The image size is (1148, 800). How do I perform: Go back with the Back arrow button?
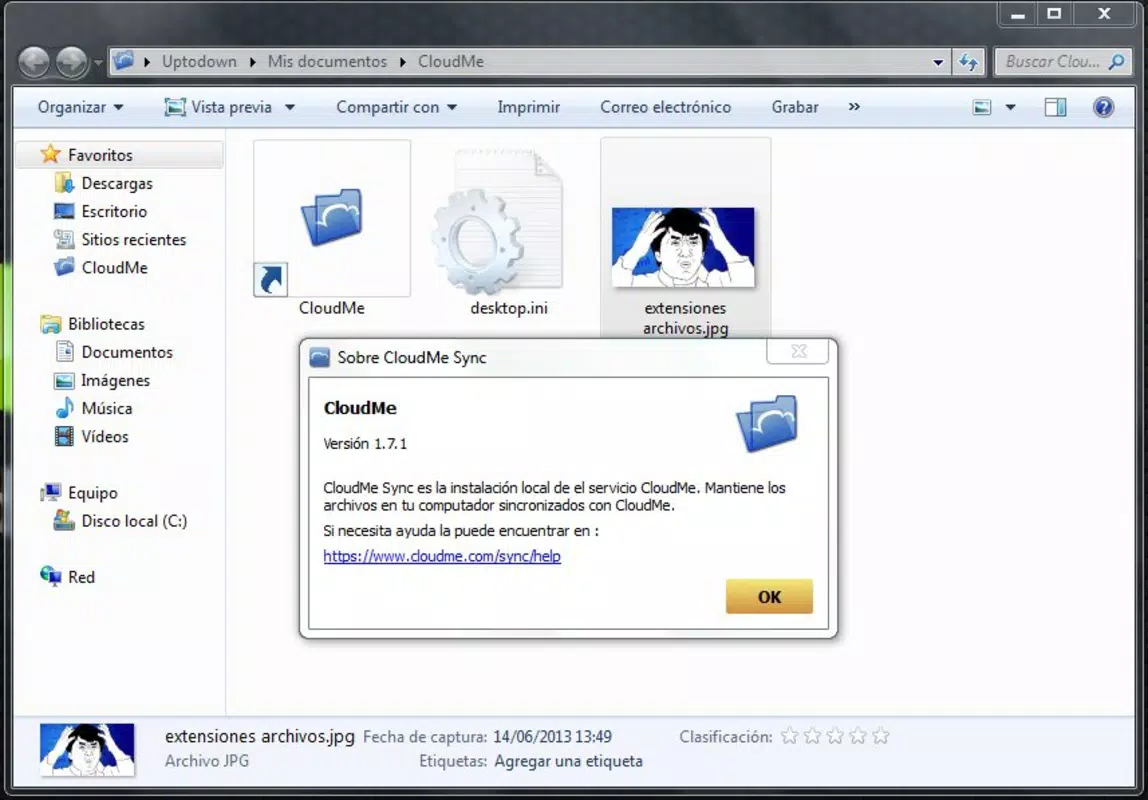point(34,62)
